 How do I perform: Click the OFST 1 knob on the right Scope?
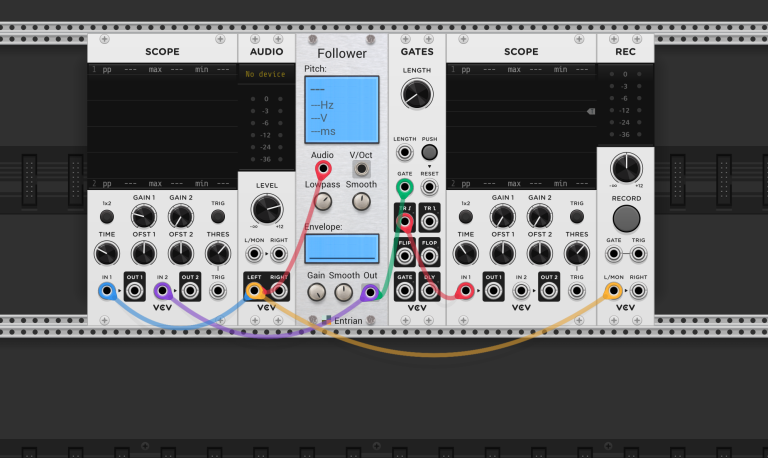pos(503,254)
